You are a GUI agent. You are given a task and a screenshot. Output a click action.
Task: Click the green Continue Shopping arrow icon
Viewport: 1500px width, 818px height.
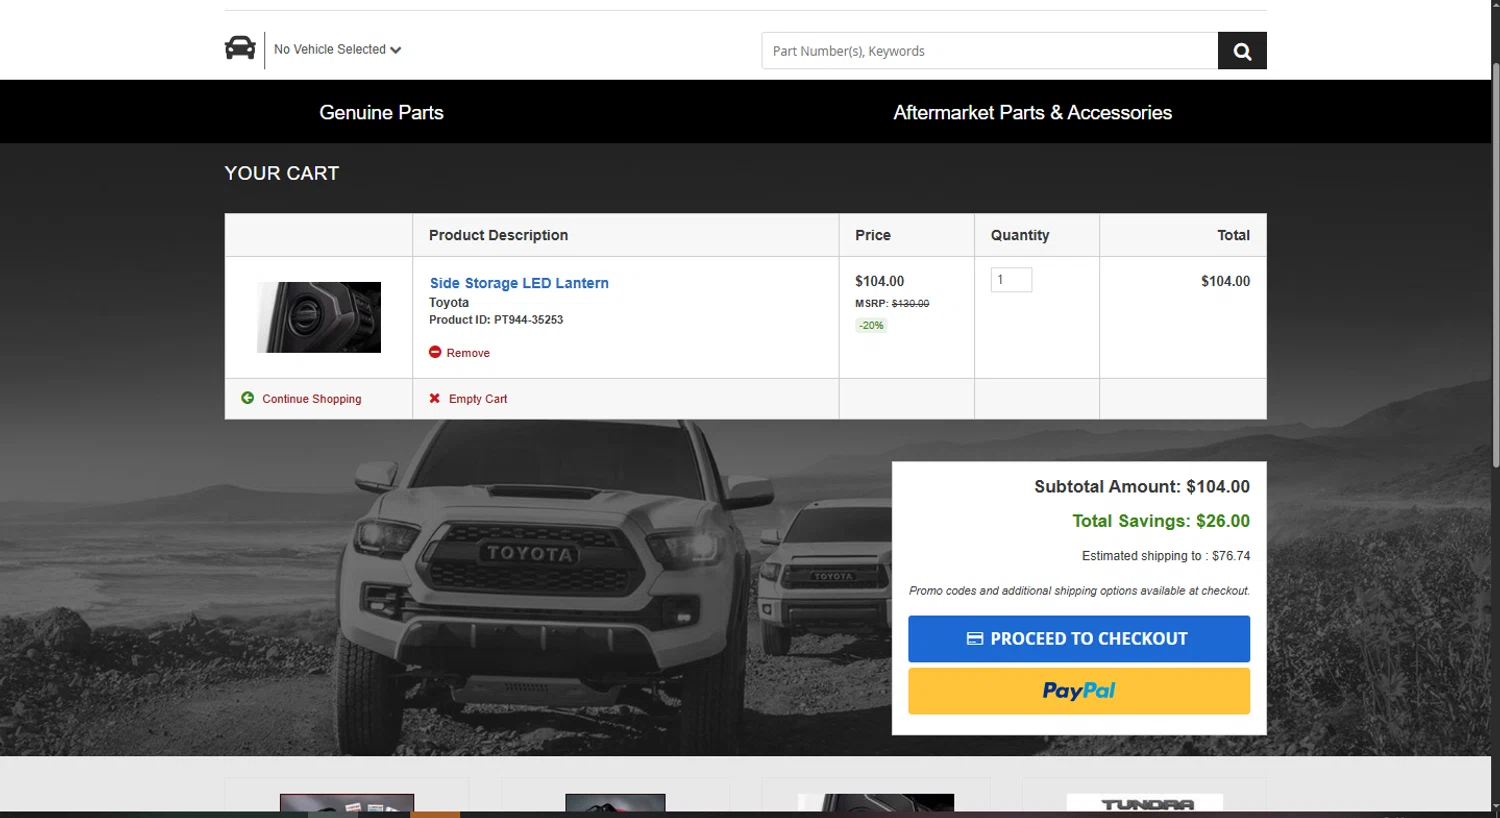tap(247, 398)
